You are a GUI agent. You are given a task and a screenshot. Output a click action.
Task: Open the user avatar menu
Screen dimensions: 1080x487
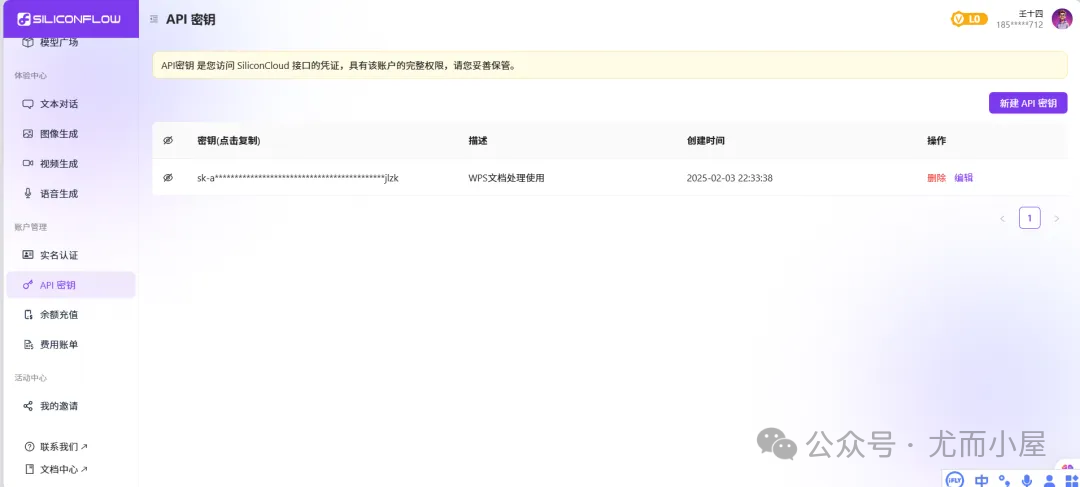tap(1061, 19)
